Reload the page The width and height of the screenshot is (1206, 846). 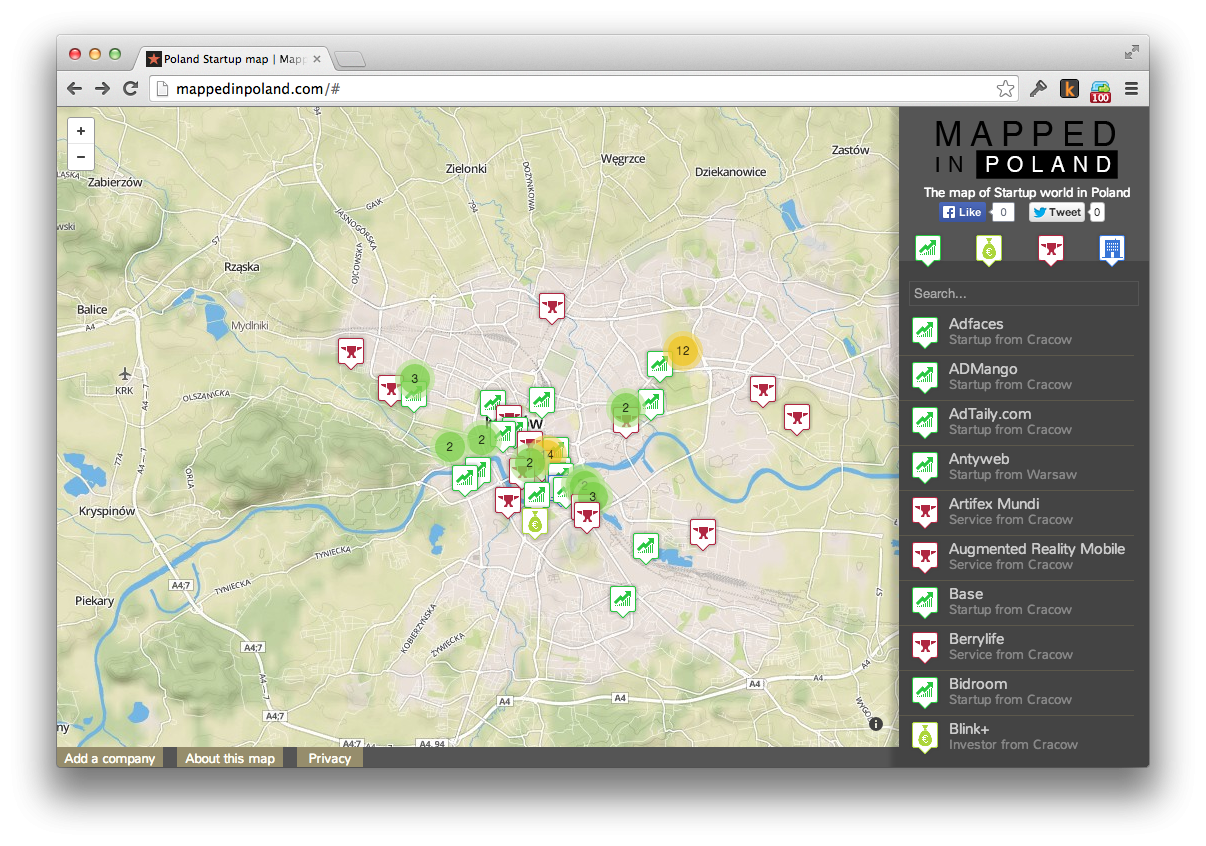[130, 89]
